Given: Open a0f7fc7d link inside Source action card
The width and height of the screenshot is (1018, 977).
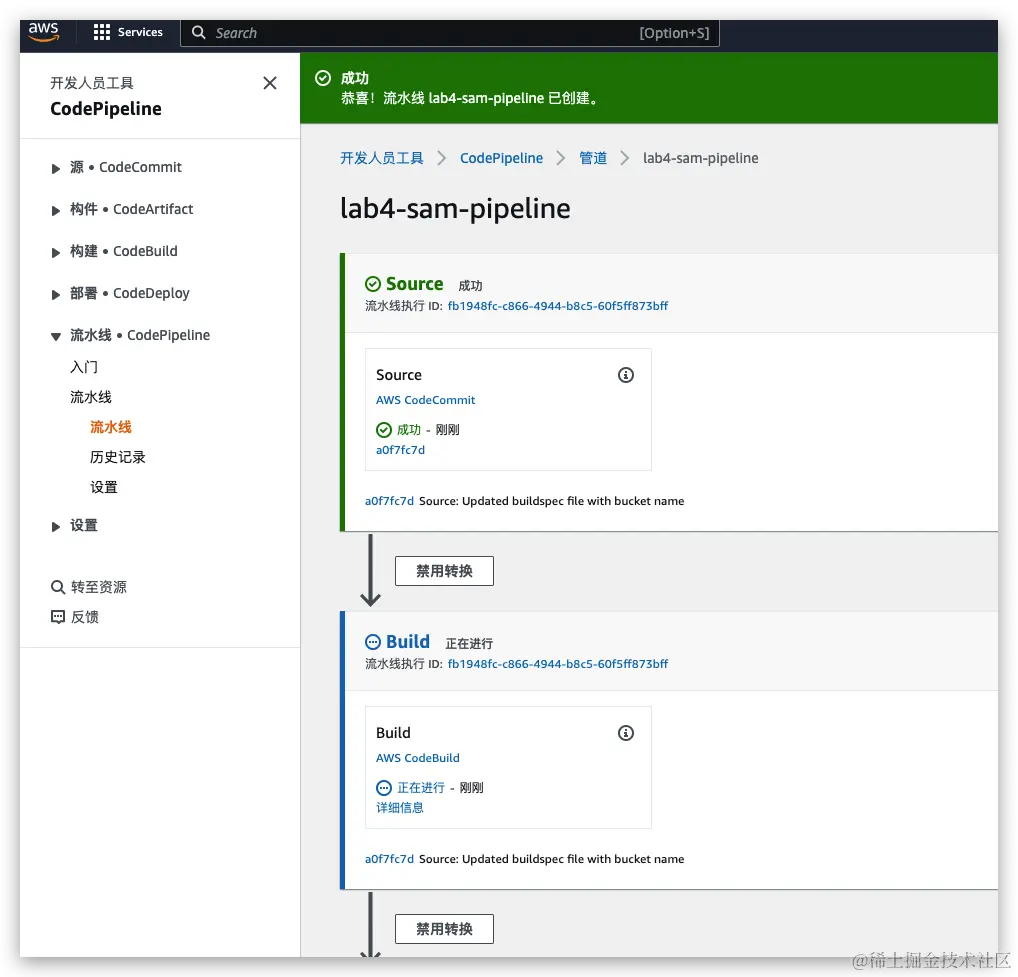Looking at the screenshot, I should pyautogui.click(x=400, y=450).
